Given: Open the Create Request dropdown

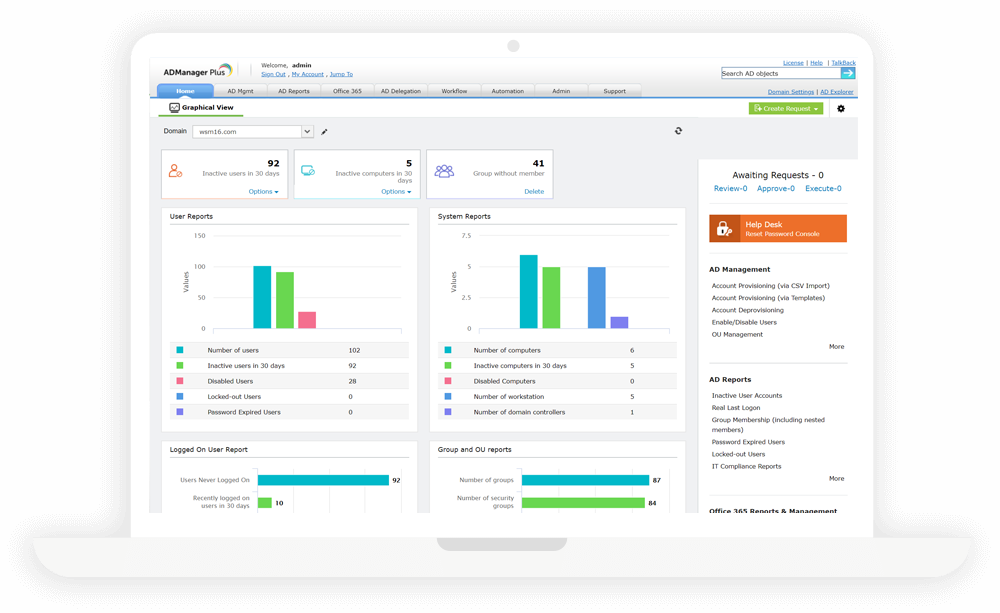Looking at the screenshot, I should (786, 108).
